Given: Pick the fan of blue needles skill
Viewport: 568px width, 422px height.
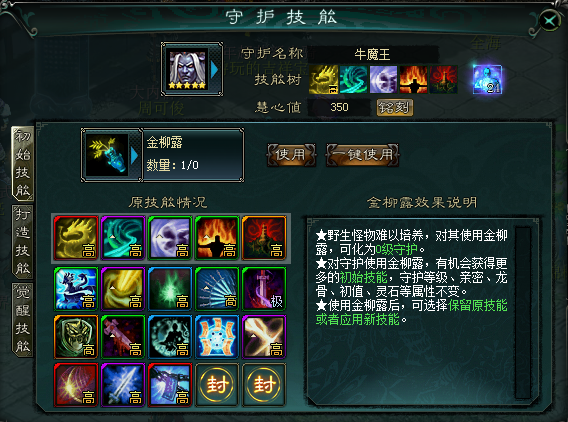Looking at the screenshot, I should pyautogui.click(x=217, y=289).
